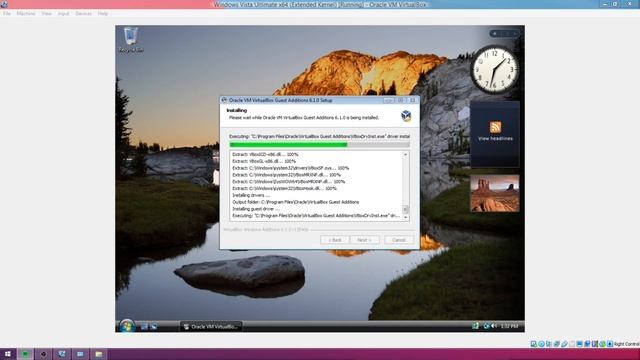Click the mouse integration status icon
Image resolution: width=640 pixels, height=360 pixels.
(602, 344)
